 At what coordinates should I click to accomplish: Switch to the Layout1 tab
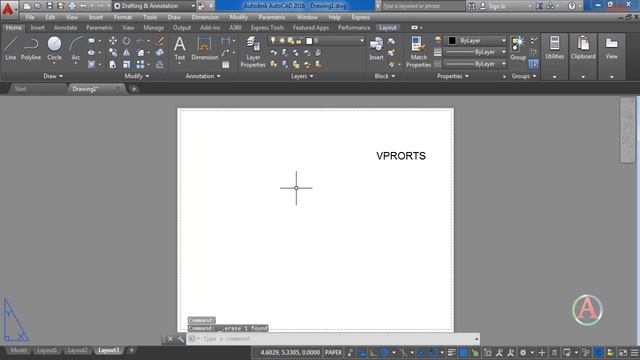click(47, 350)
